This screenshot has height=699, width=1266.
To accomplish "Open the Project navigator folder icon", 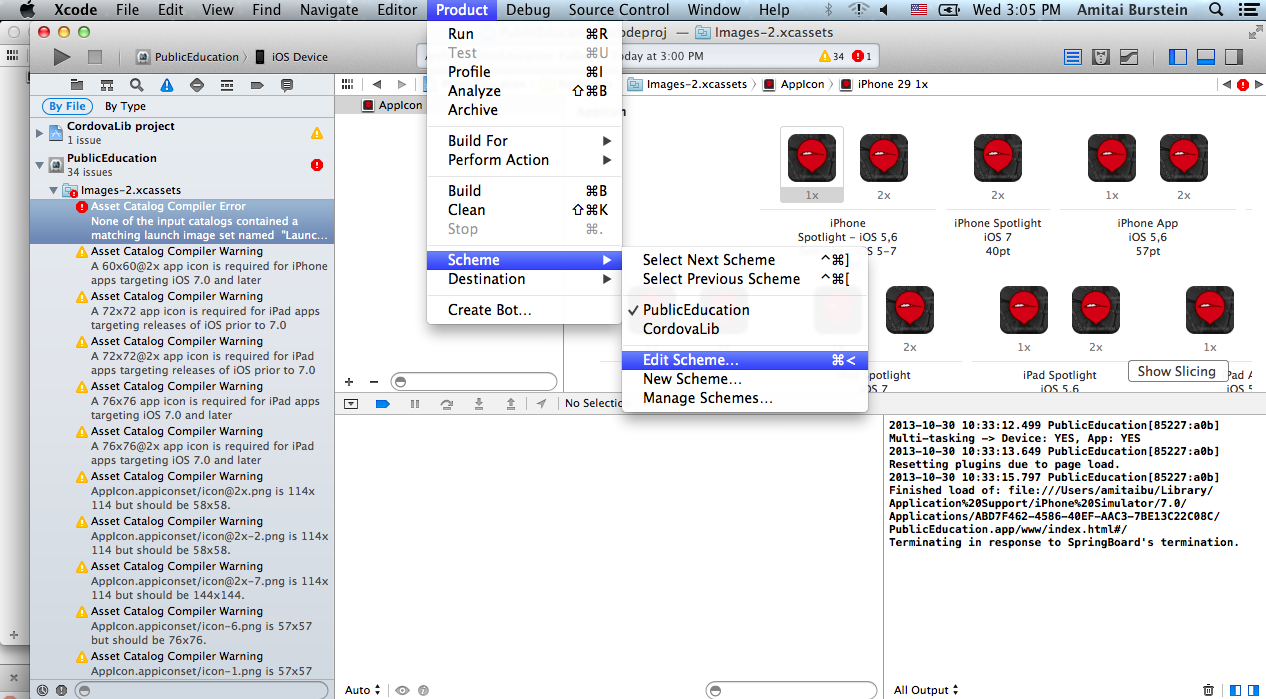I will coord(76,86).
